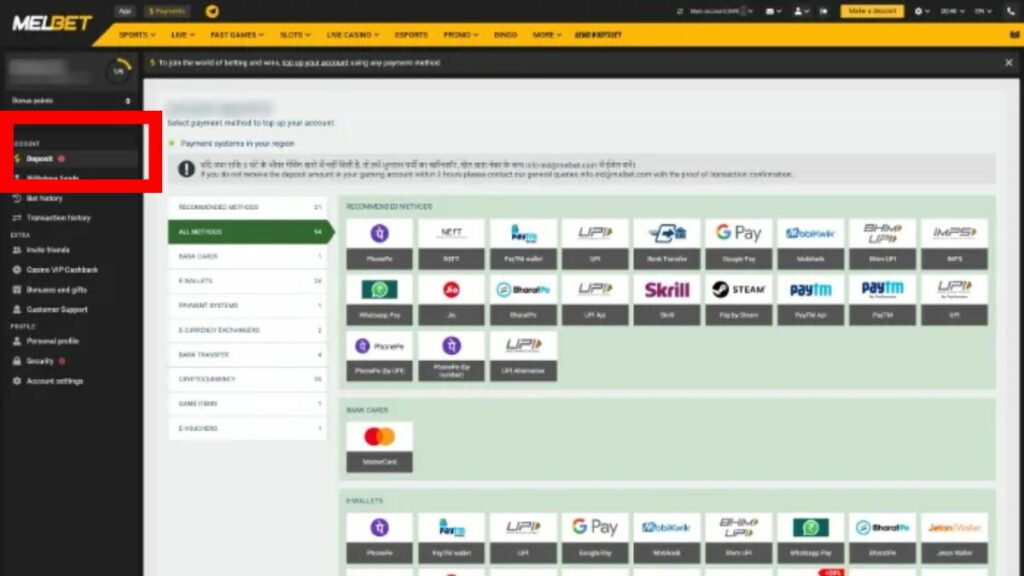Click the Payments button in header
The width and height of the screenshot is (1024, 576).
point(167,11)
